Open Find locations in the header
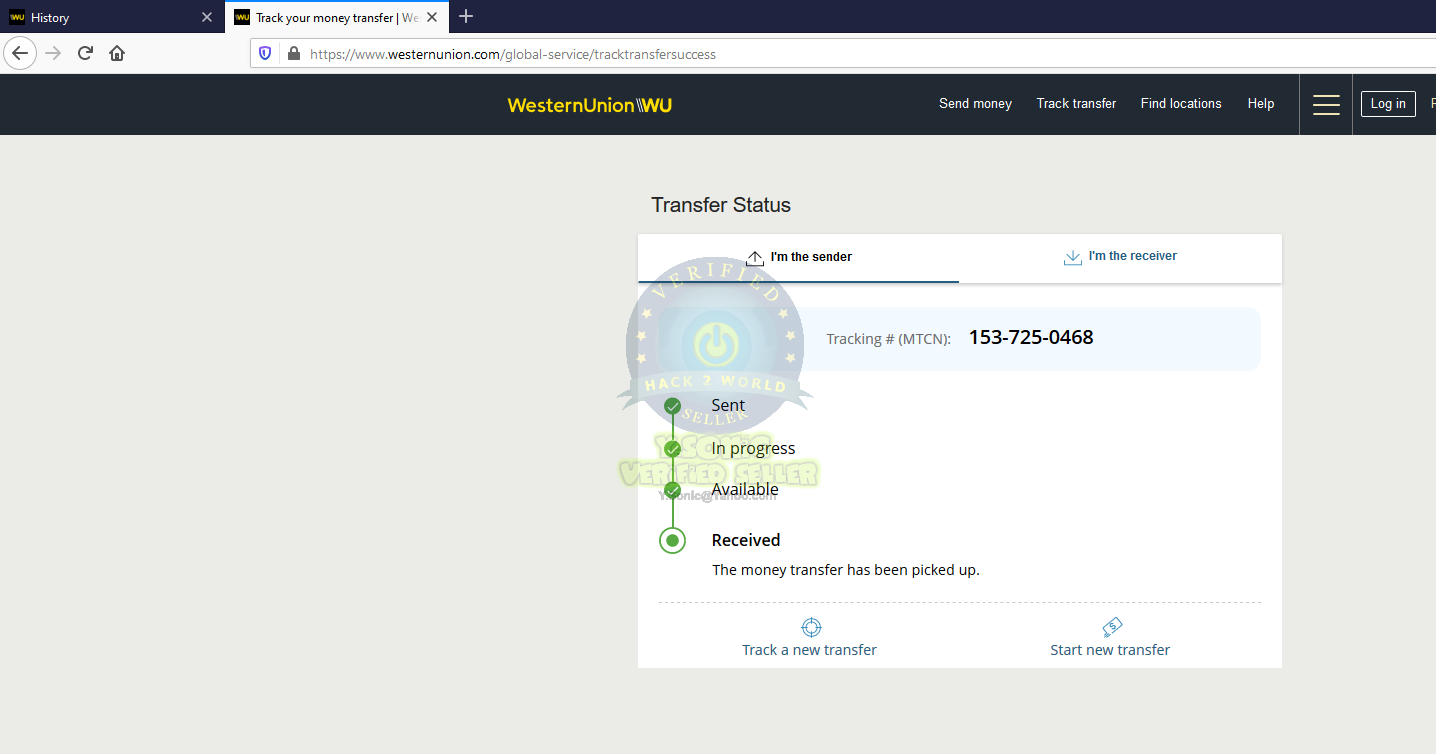 coord(1181,103)
